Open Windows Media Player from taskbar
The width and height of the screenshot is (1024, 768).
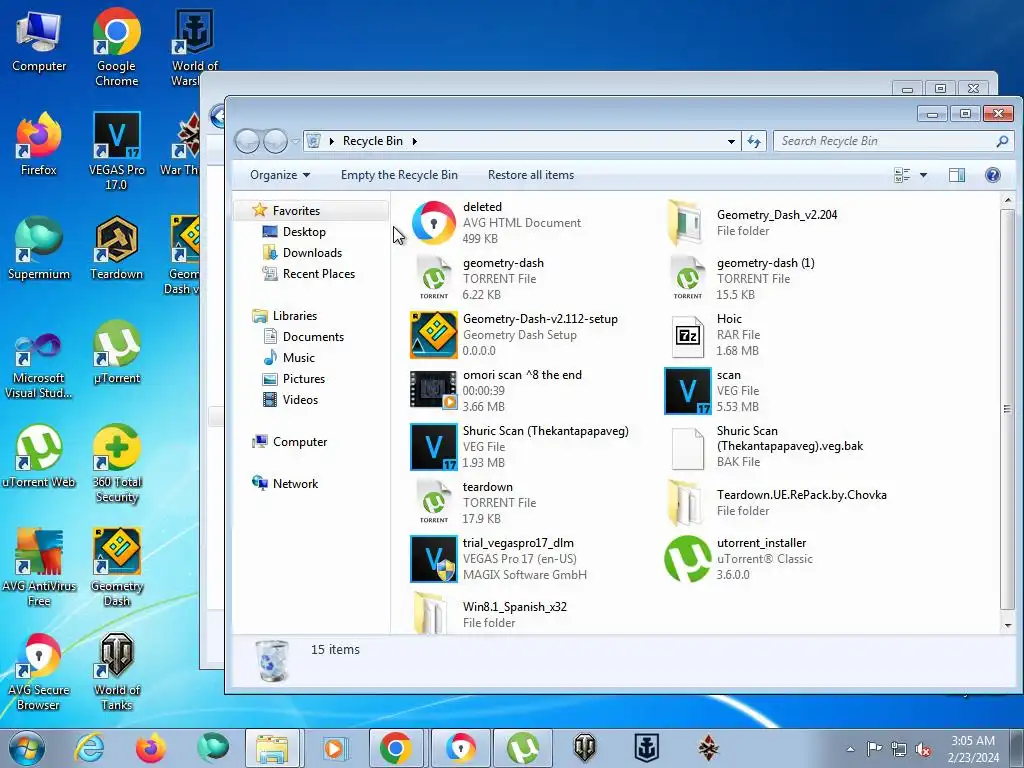[x=334, y=748]
